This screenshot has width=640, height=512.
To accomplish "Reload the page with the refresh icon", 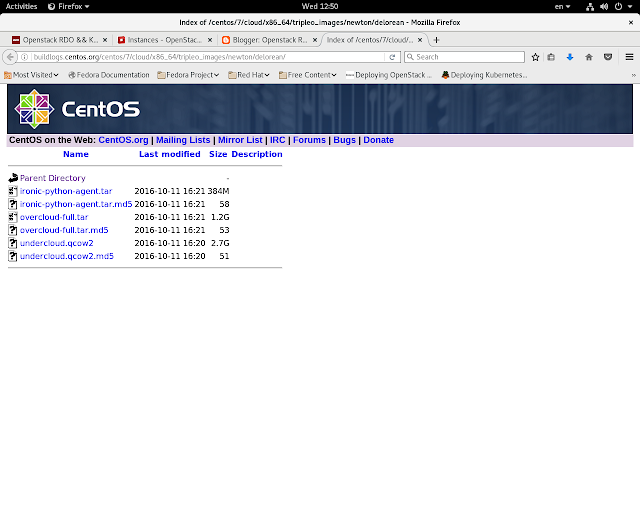I will 392,57.
